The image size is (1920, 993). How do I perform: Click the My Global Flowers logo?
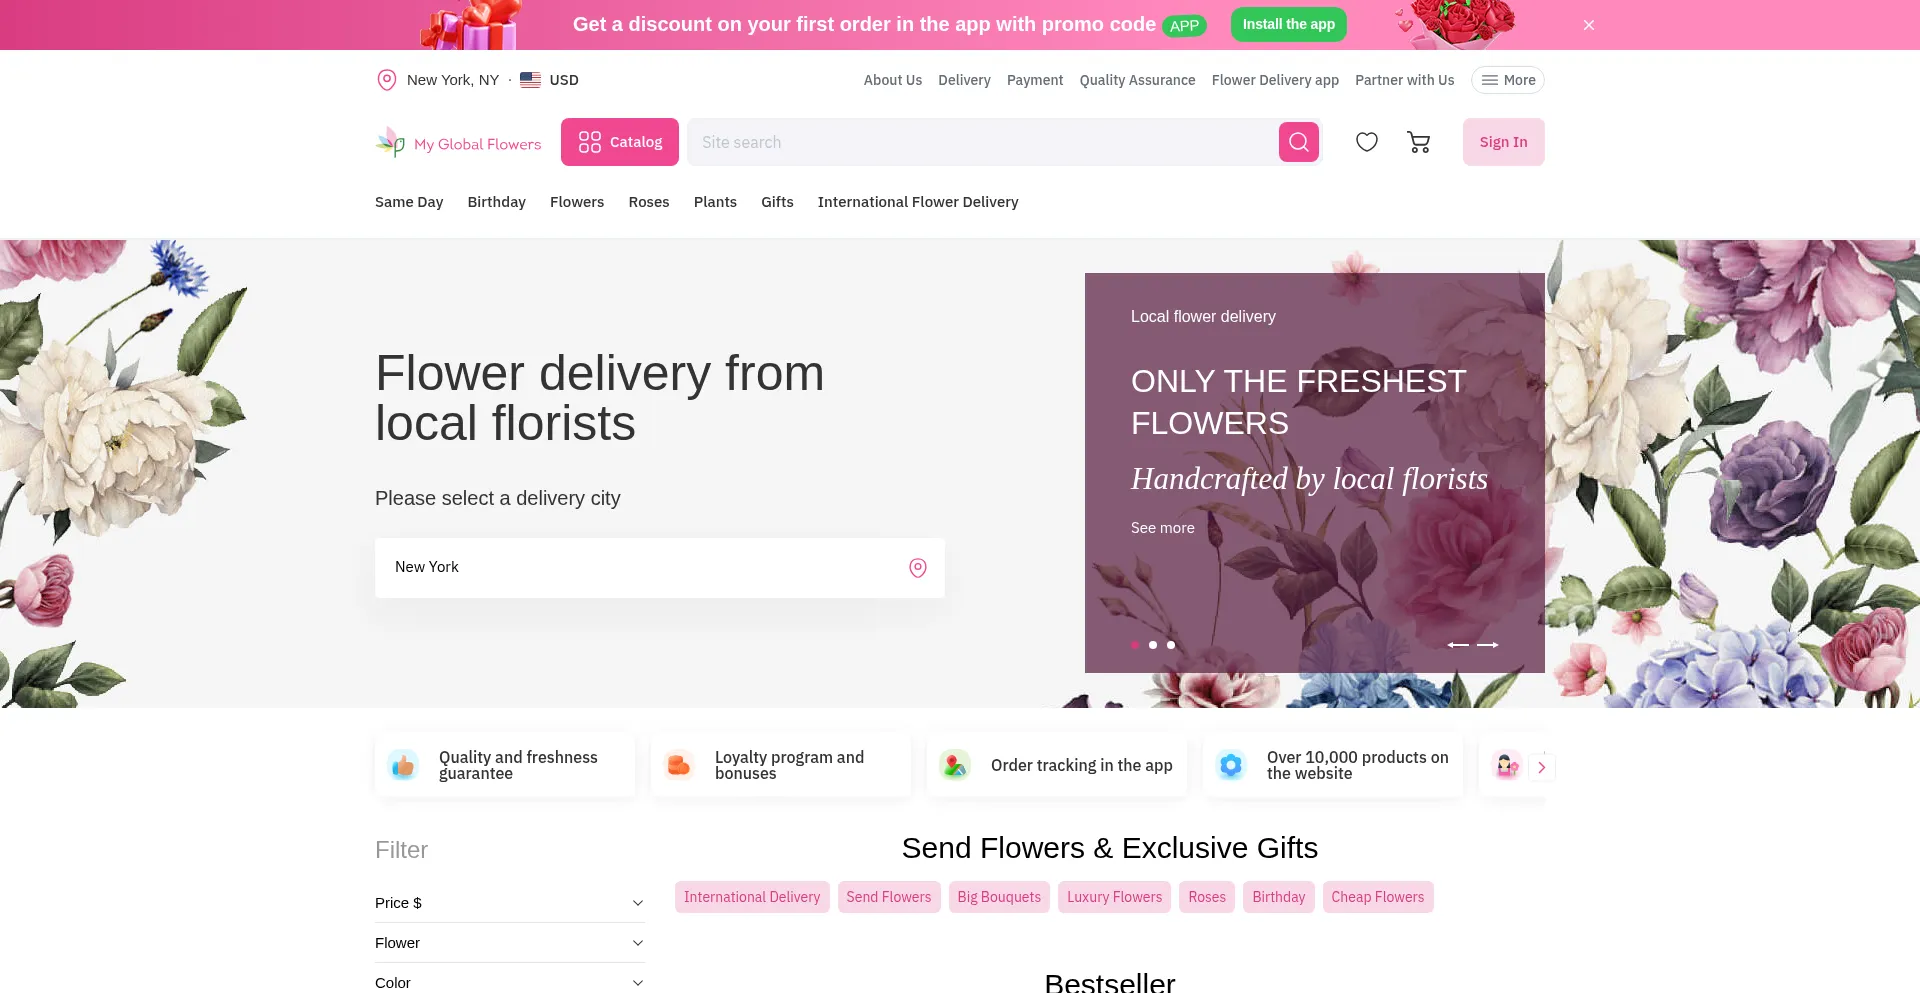click(x=458, y=143)
